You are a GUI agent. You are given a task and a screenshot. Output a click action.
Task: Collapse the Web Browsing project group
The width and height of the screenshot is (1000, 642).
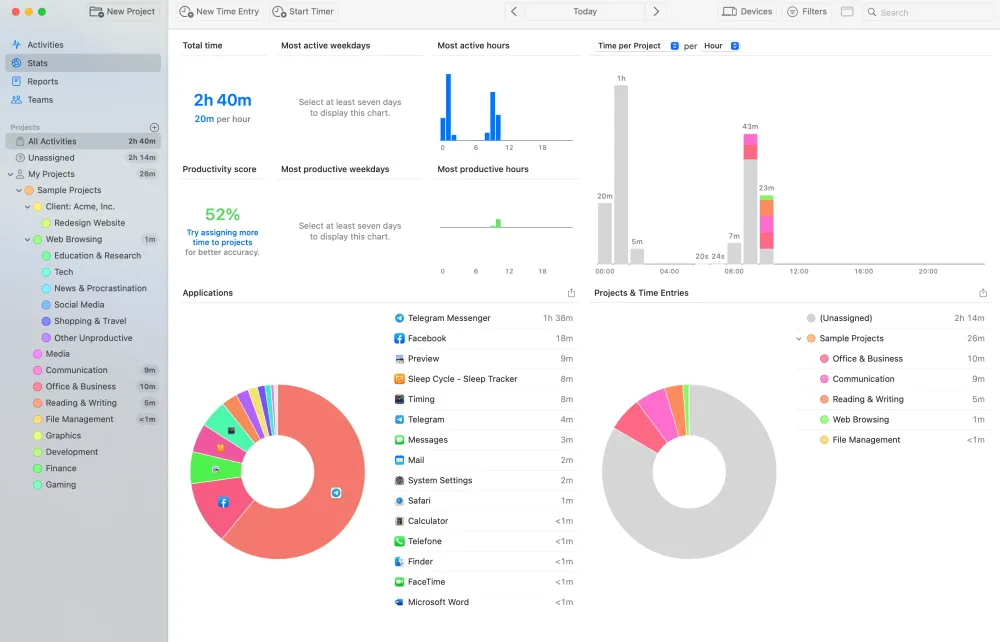pos(27,240)
